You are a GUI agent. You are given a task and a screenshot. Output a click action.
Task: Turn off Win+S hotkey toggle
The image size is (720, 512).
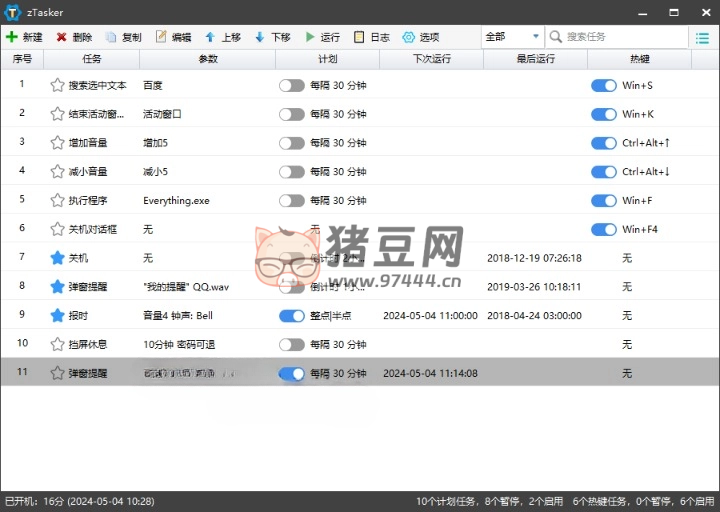(x=604, y=86)
